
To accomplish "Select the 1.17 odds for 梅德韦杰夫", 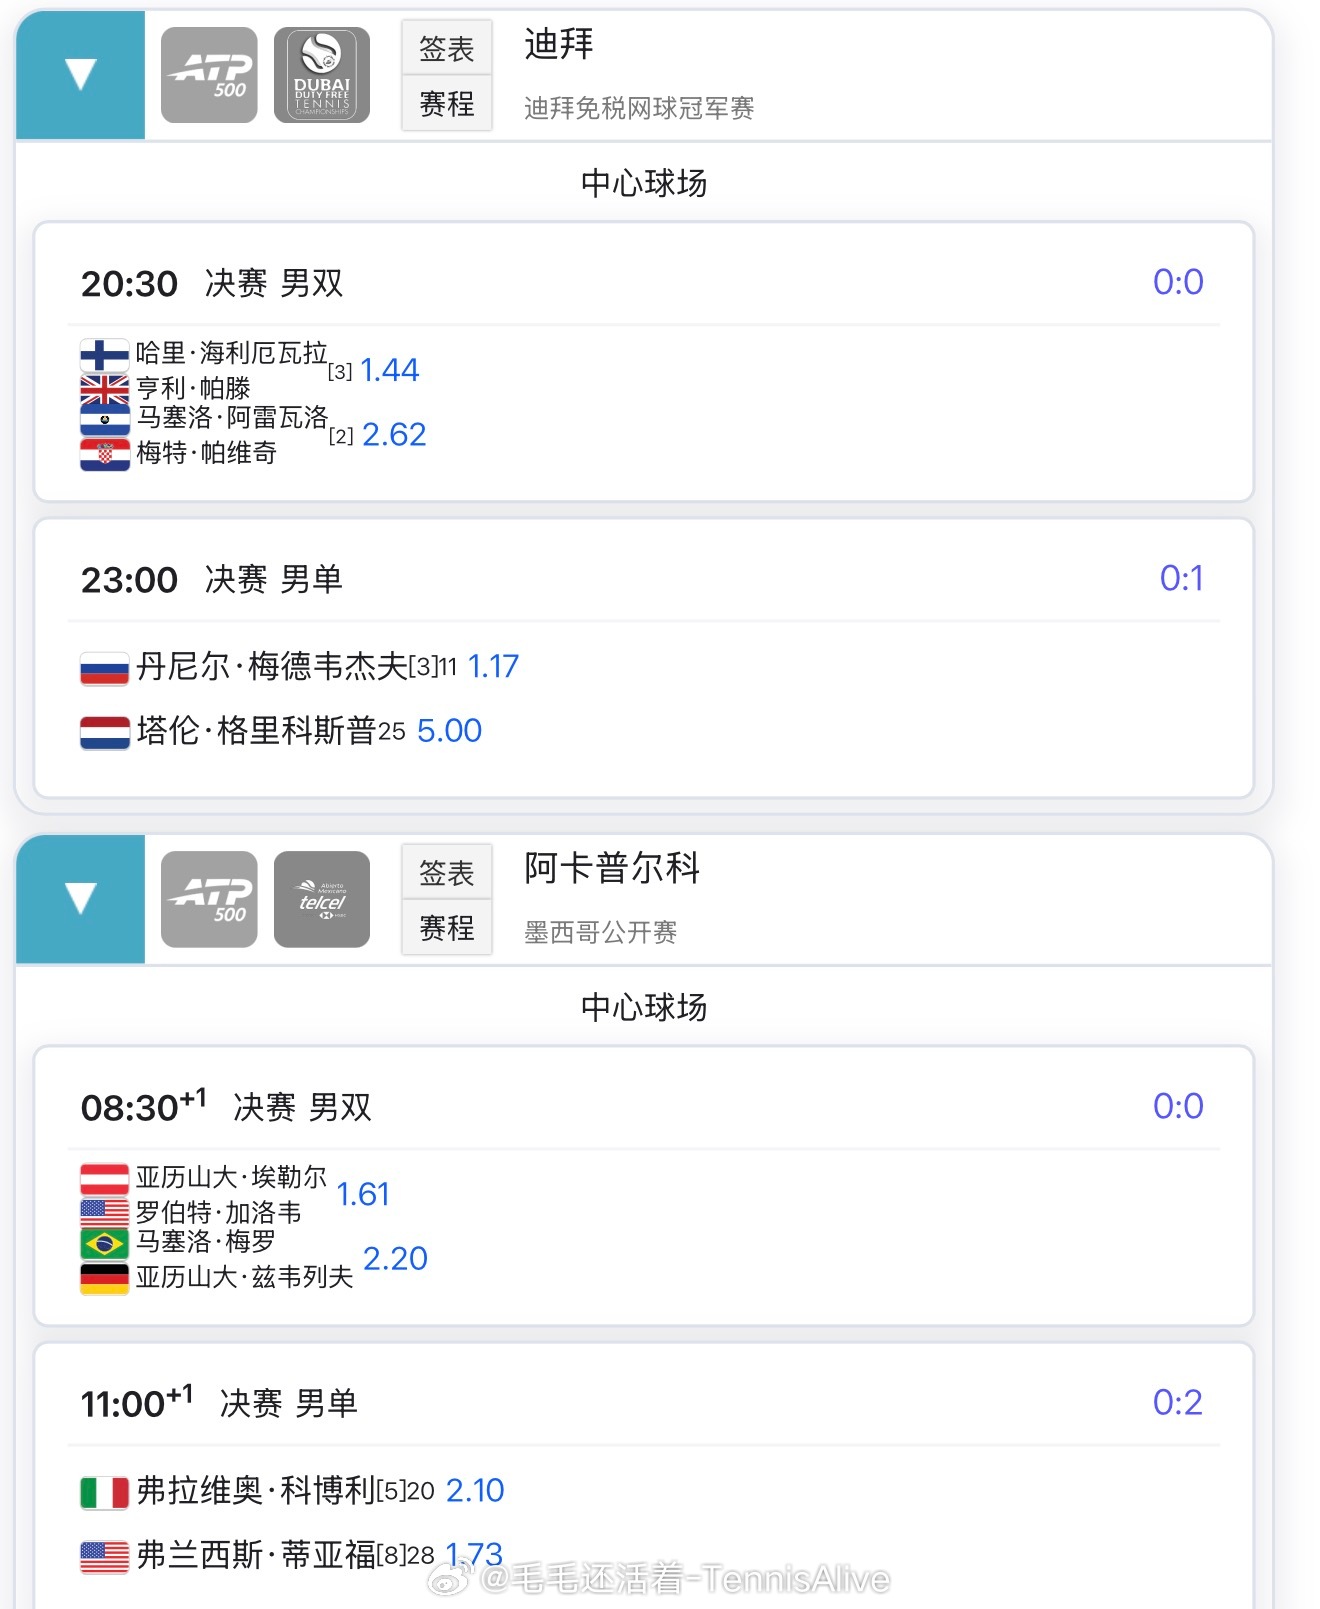I will [494, 666].
